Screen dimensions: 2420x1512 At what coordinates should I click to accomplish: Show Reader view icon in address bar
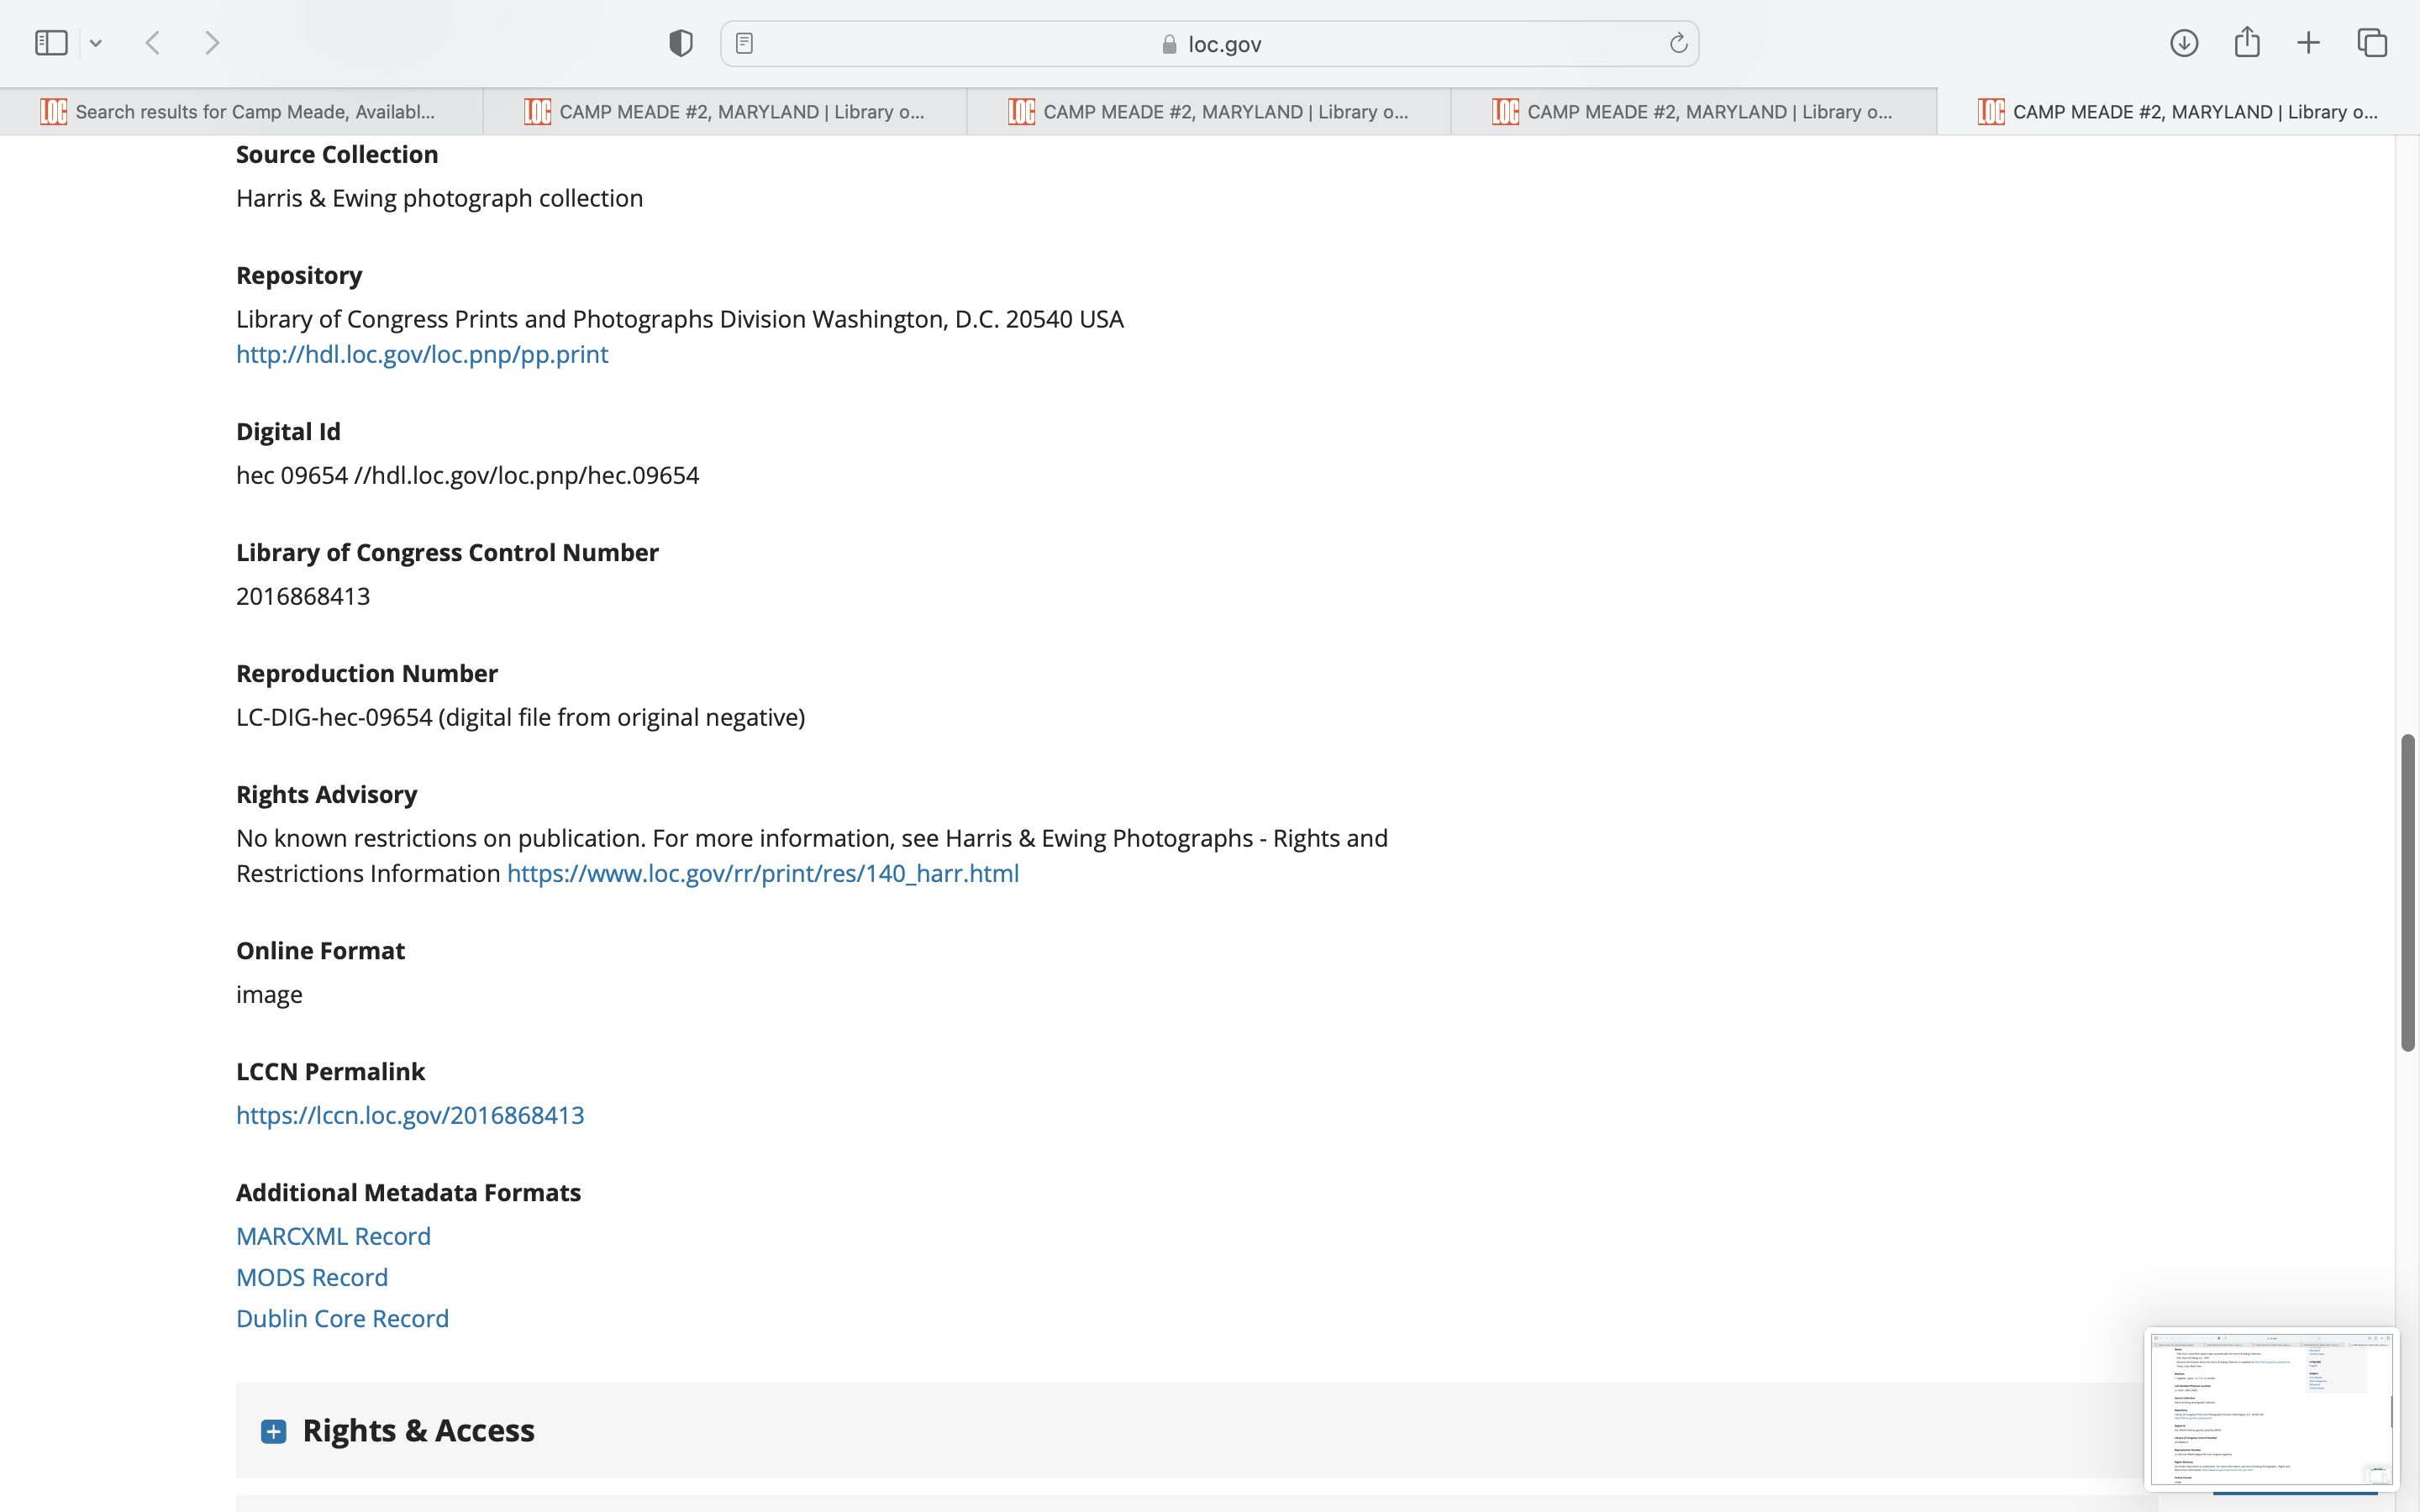pos(744,43)
